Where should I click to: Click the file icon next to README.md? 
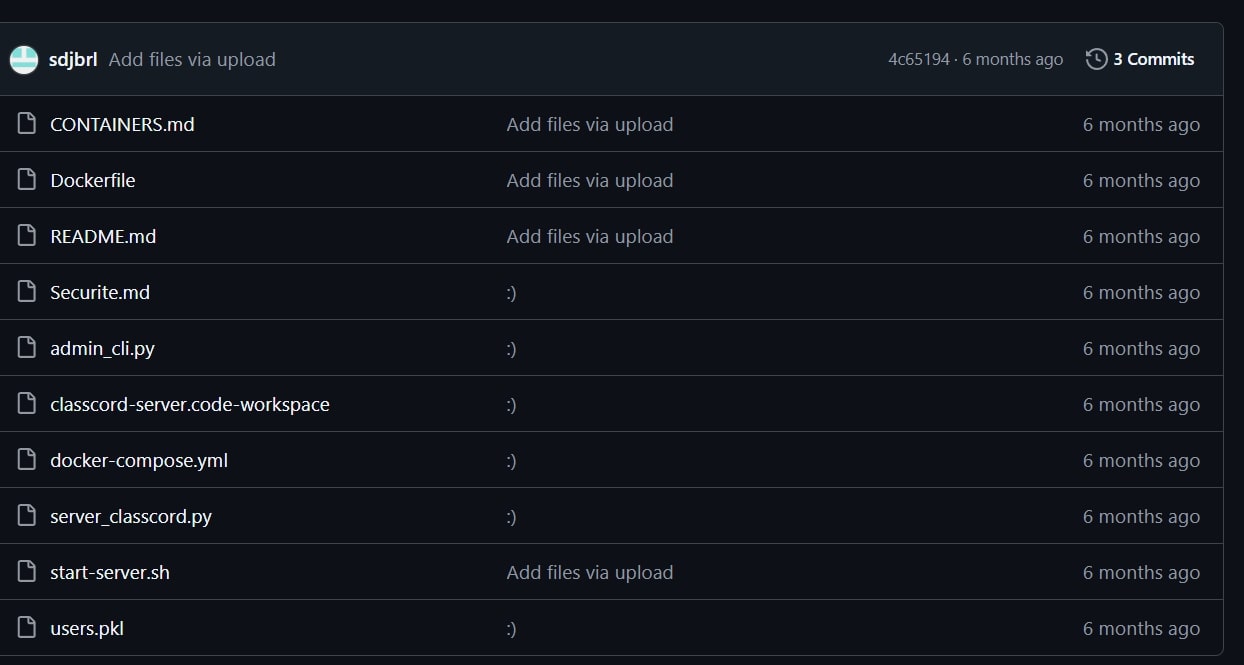(28, 236)
